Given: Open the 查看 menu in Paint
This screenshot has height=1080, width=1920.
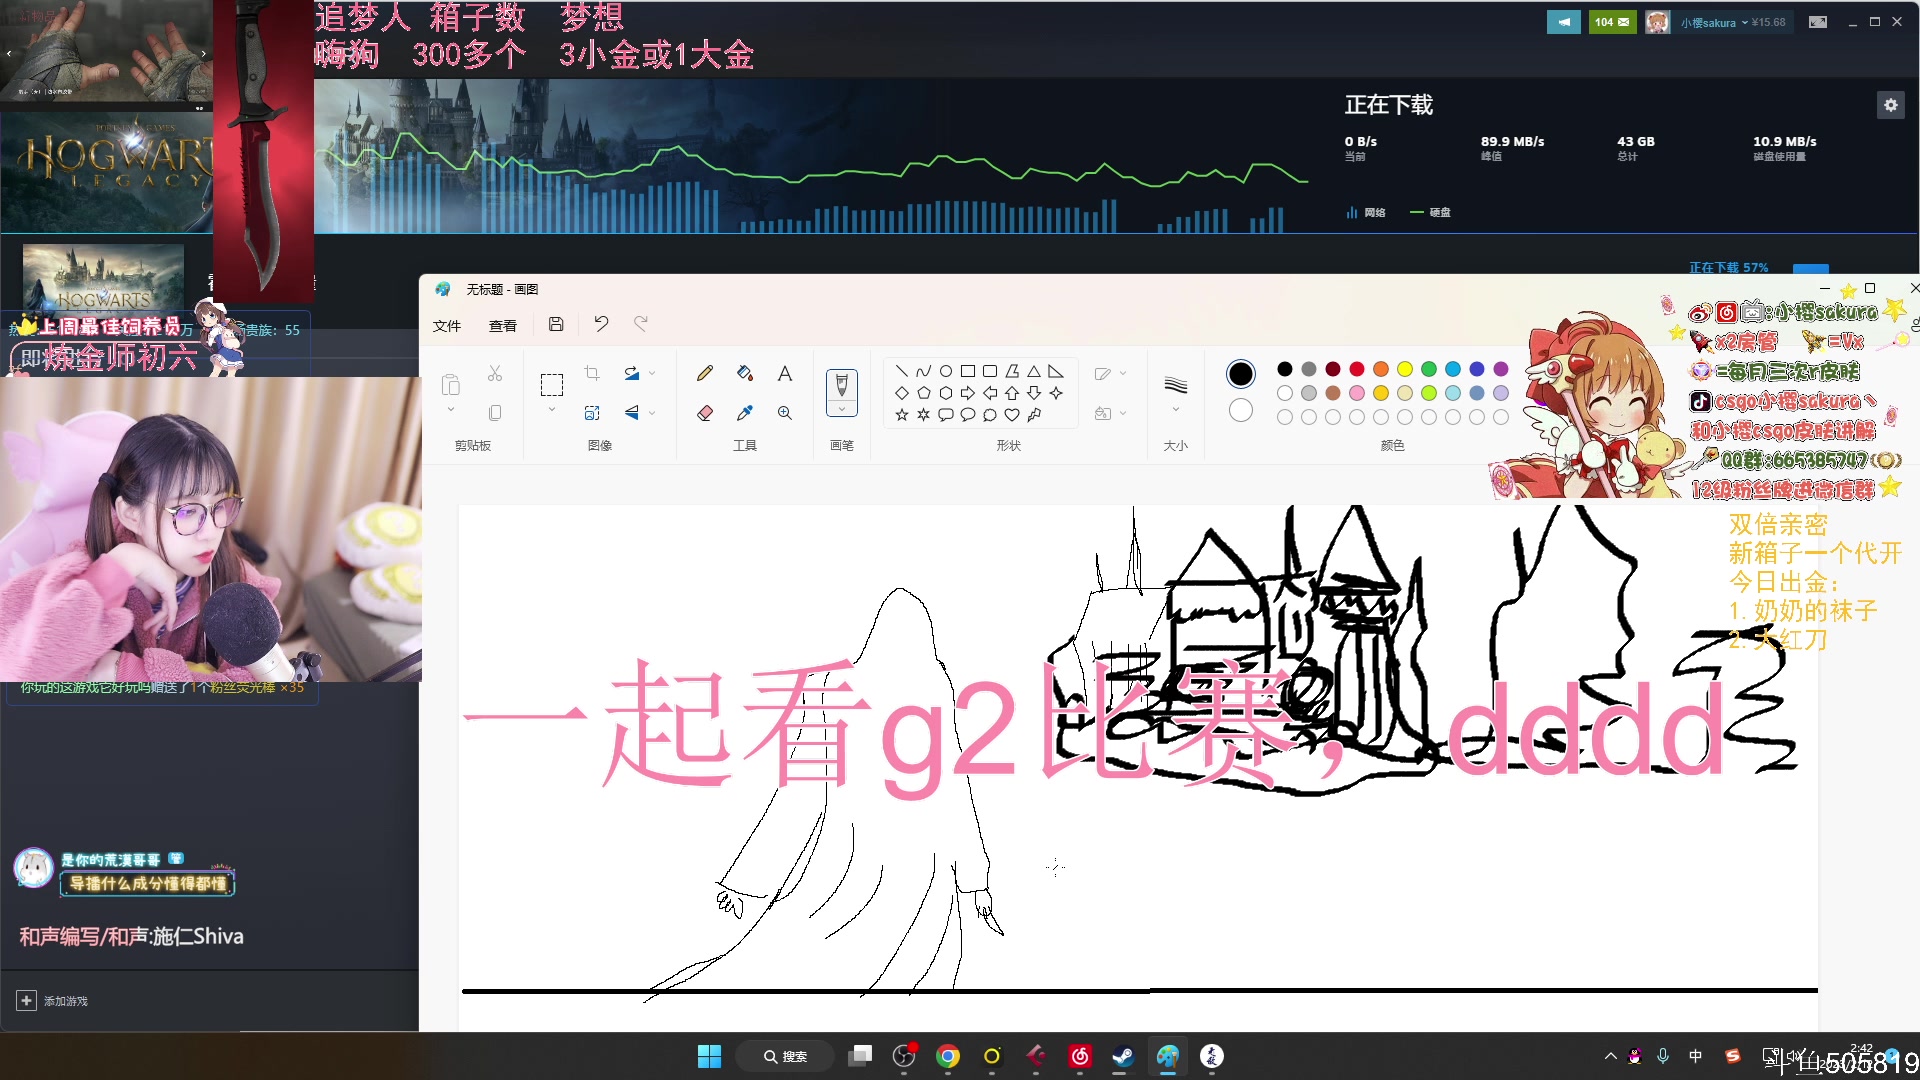Looking at the screenshot, I should click(503, 325).
